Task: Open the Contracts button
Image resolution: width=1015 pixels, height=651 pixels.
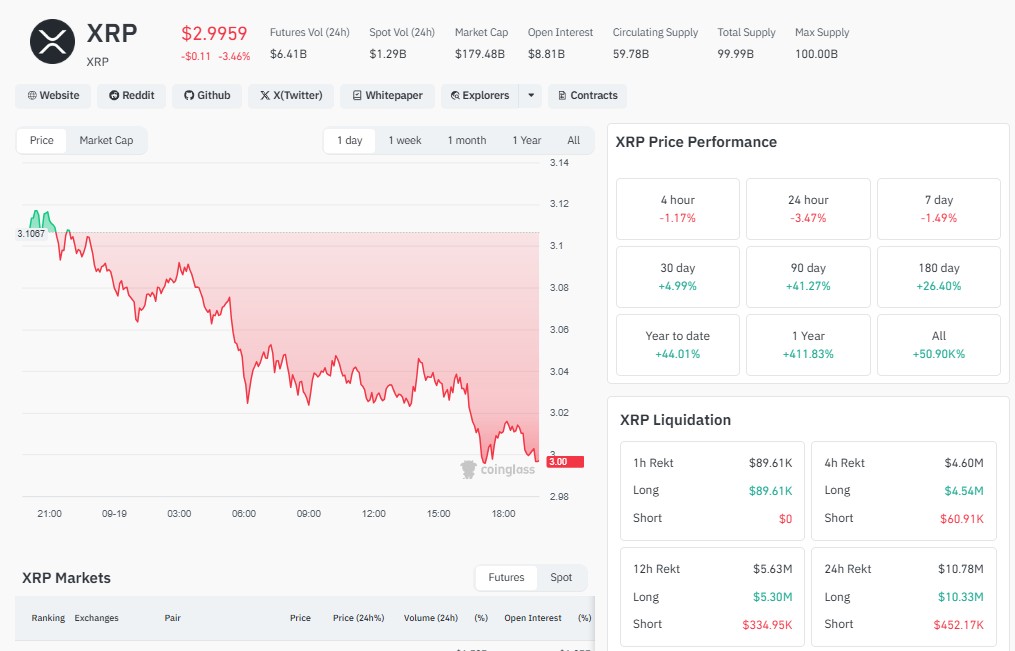Action: (x=587, y=96)
